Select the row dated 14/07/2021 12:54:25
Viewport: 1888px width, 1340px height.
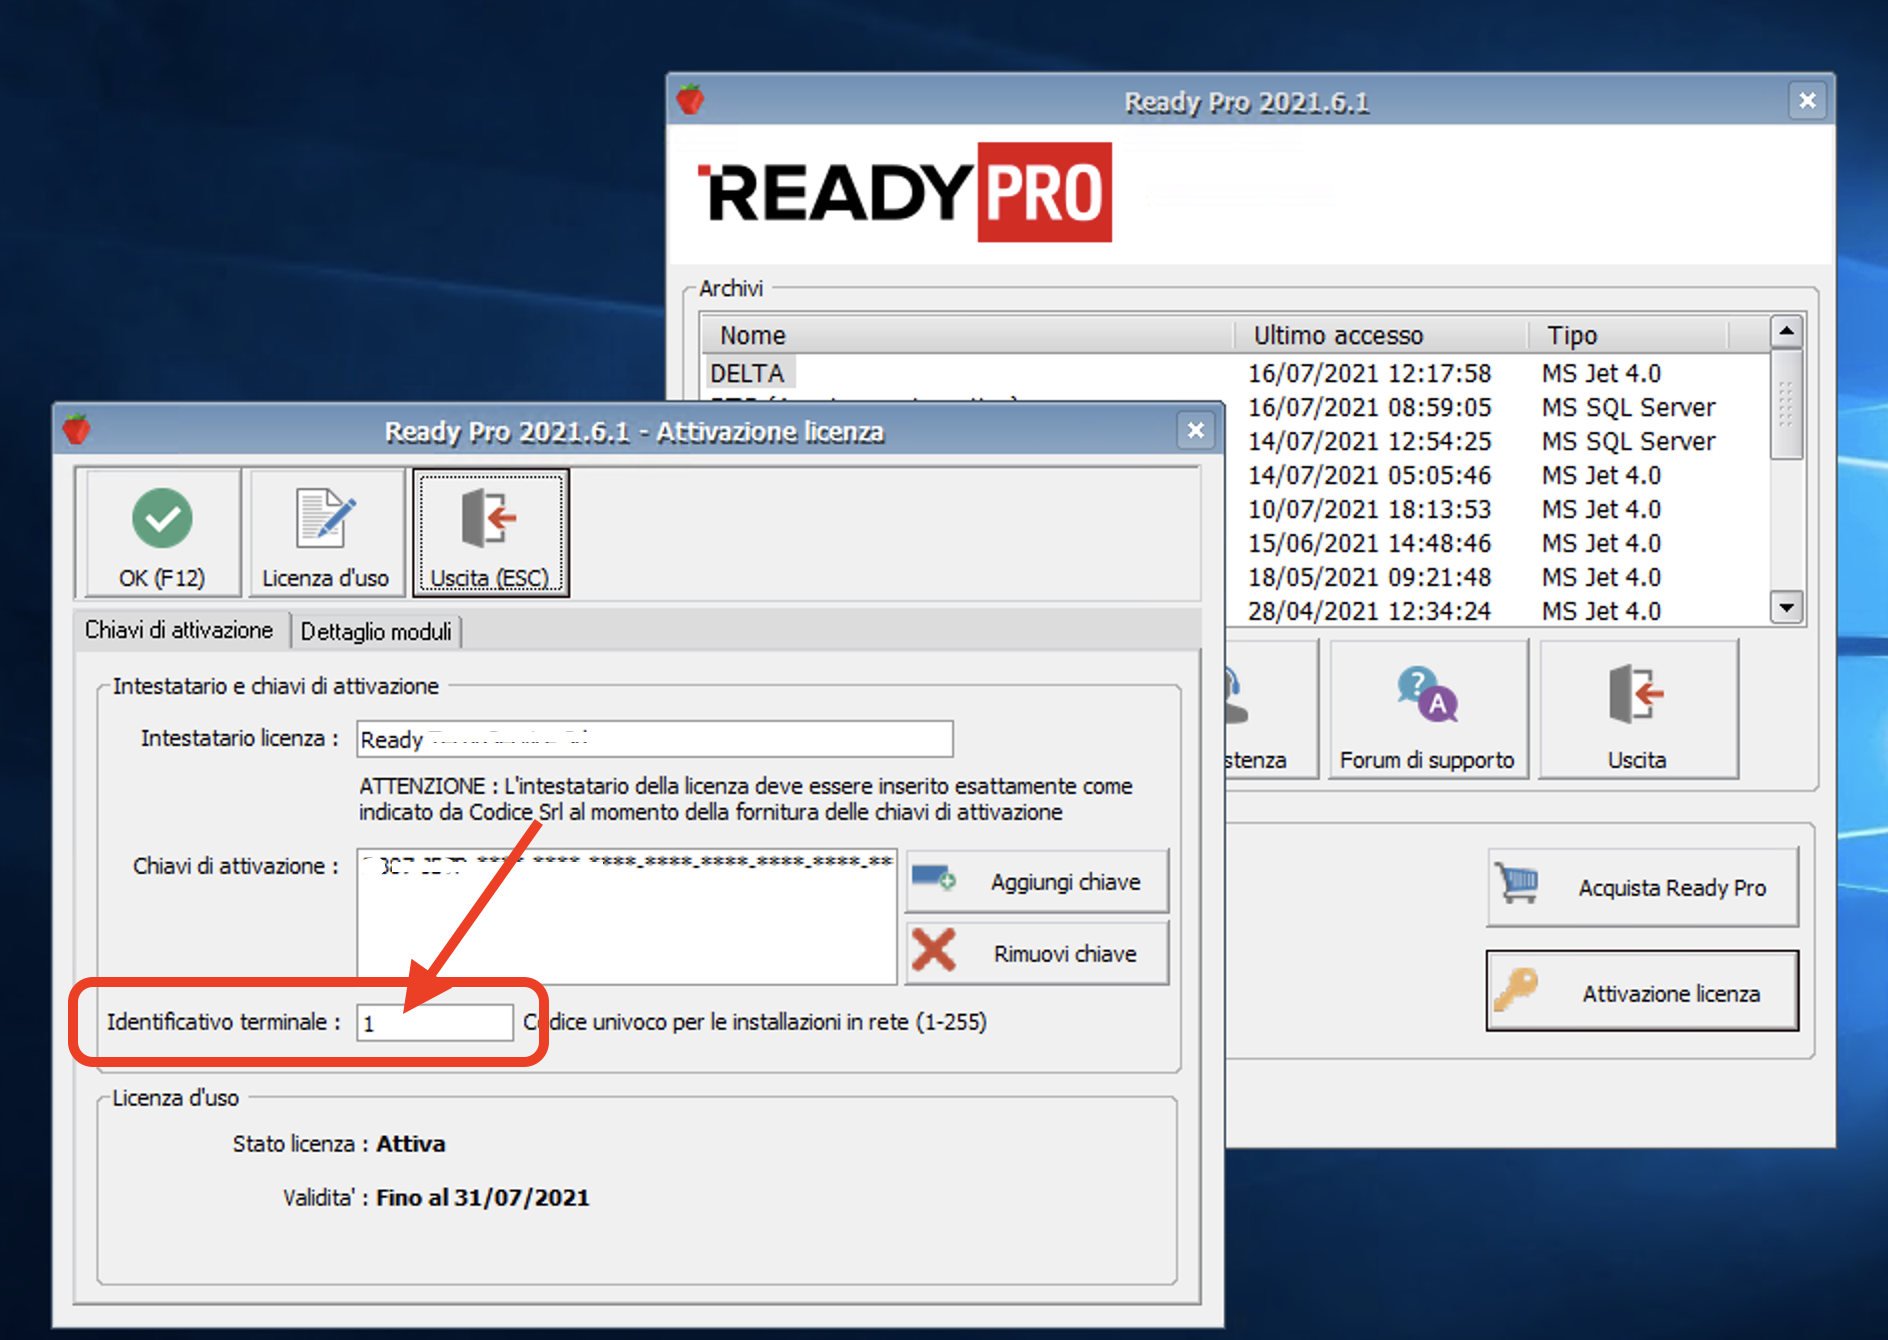(x=1498, y=441)
